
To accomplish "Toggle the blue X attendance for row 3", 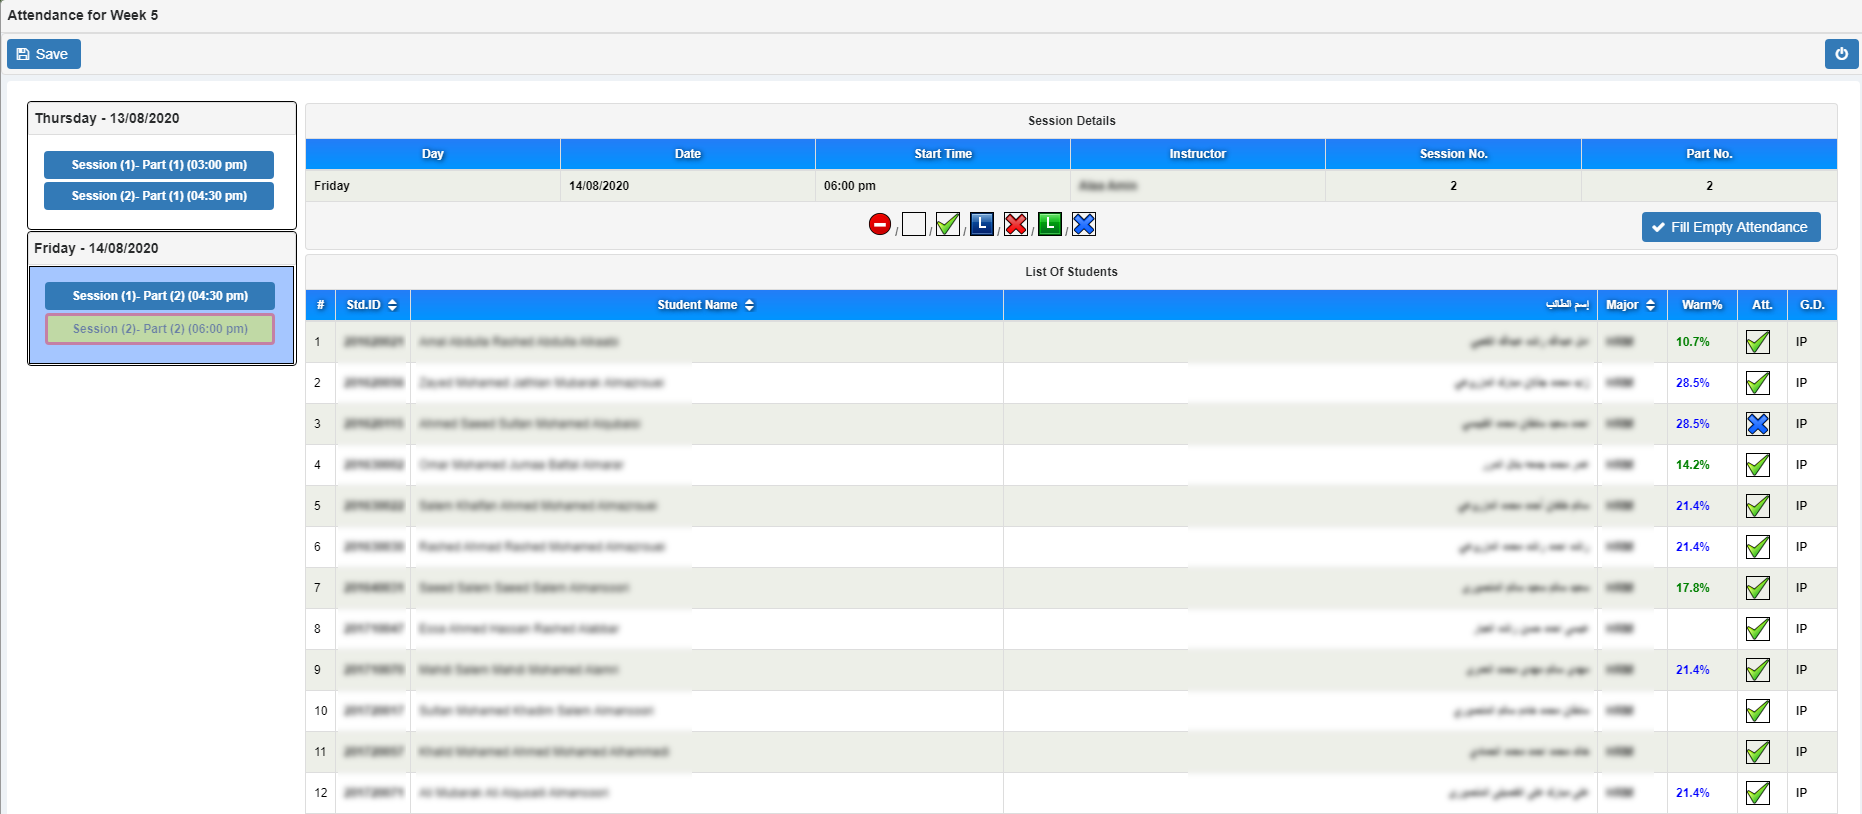I will click(x=1758, y=424).
